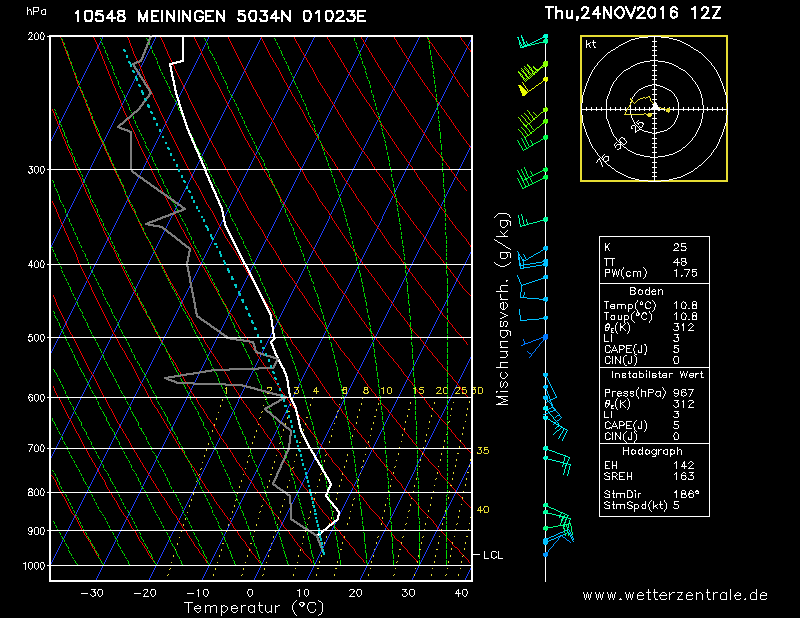Open the www.wetterzentrale.de link

(x=675, y=595)
